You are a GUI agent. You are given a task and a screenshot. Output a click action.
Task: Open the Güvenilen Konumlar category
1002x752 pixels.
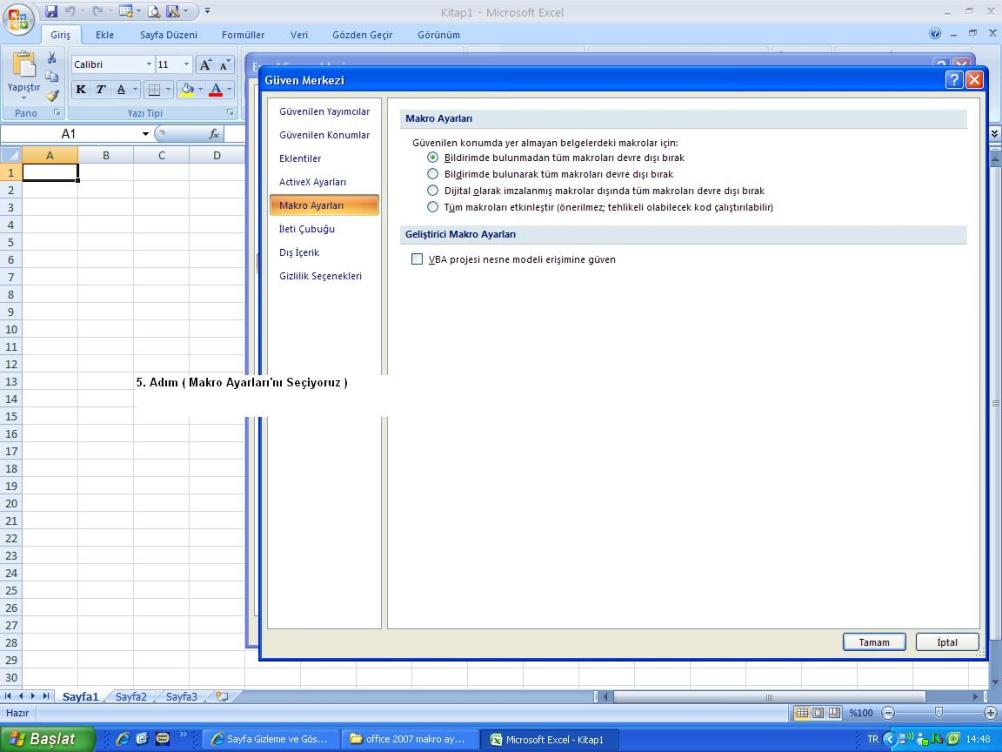(324, 135)
